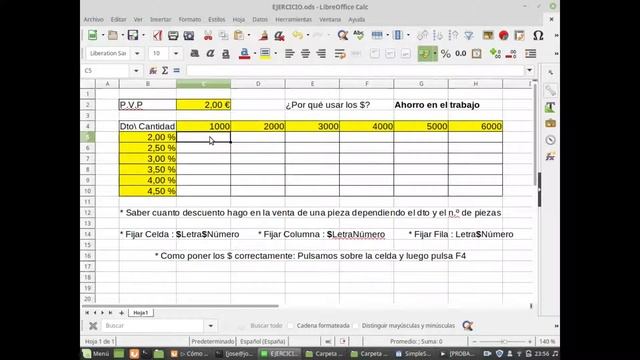
Task: Click the Bold formatting icon
Action: pyautogui.click(x=195, y=53)
